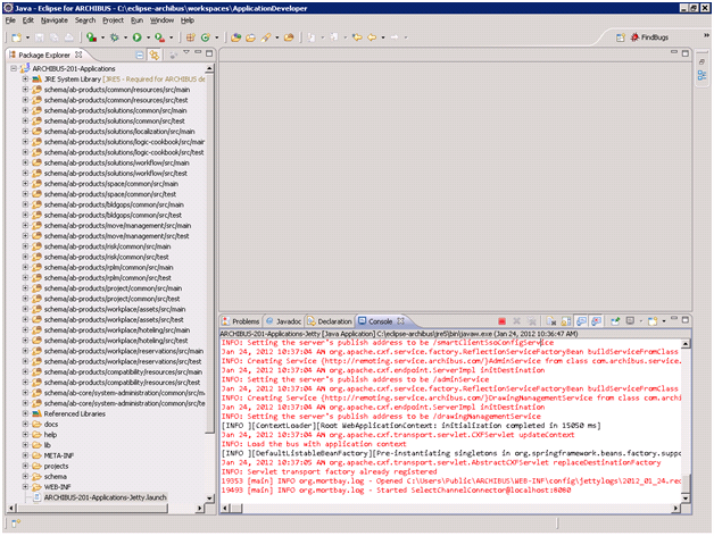The width and height of the screenshot is (714, 536).
Task: Click the Open Task folder icon
Action: click(250, 38)
